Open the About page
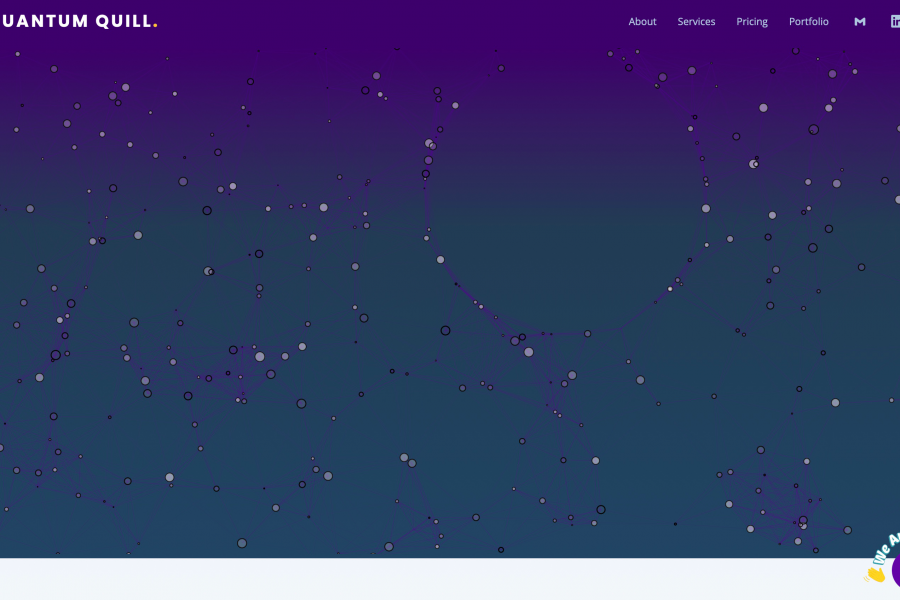This screenshot has width=900, height=600. (x=642, y=21)
